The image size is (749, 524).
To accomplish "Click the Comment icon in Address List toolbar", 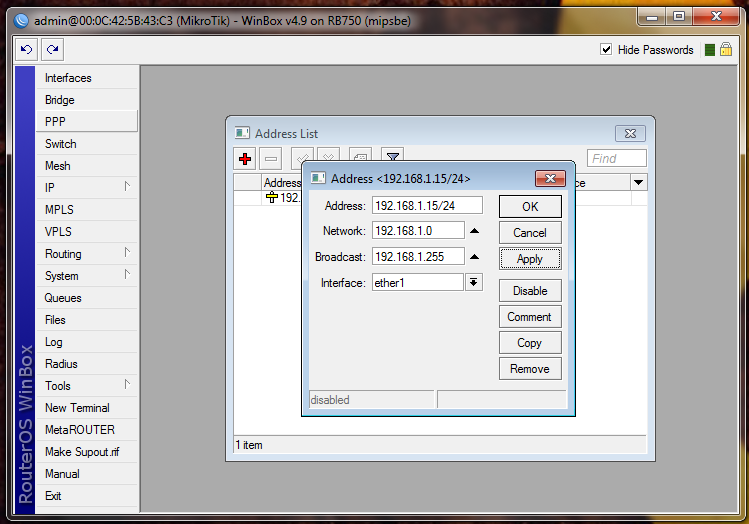I will (361, 155).
